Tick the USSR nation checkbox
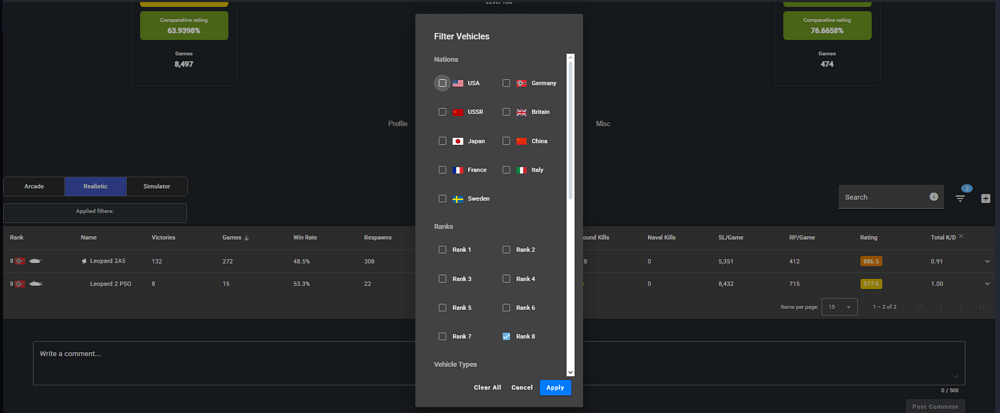The width and height of the screenshot is (1000, 413). click(x=442, y=112)
